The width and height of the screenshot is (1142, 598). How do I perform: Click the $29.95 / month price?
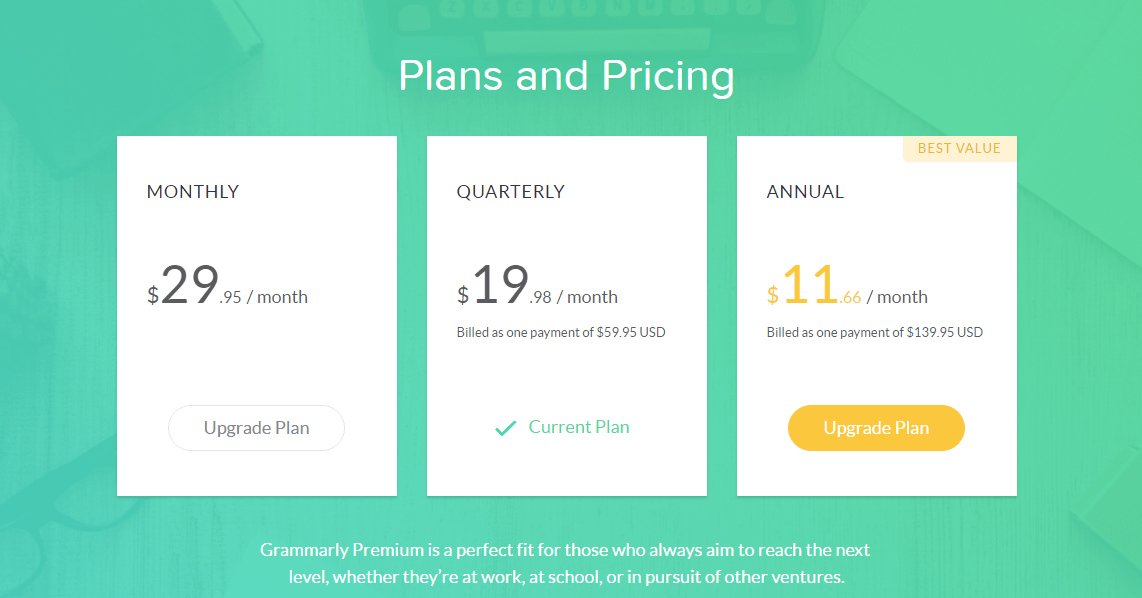coord(227,286)
